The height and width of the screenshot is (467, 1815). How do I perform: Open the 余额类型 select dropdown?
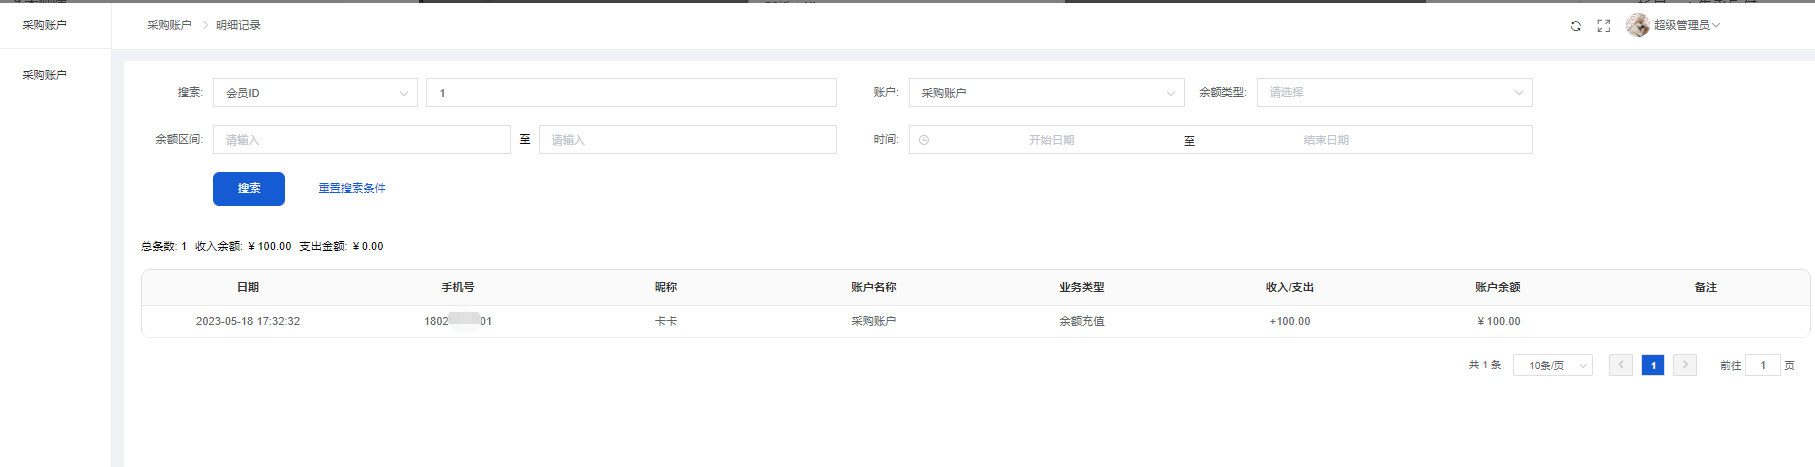pyautogui.click(x=1394, y=93)
